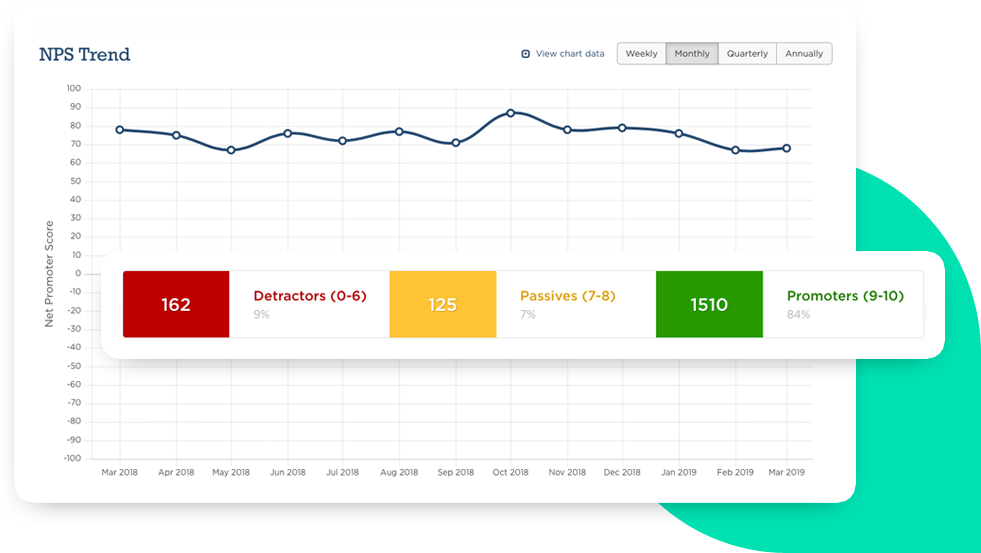Click the Passives (7-8) label
The height and width of the screenshot is (553, 981).
click(x=568, y=296)
